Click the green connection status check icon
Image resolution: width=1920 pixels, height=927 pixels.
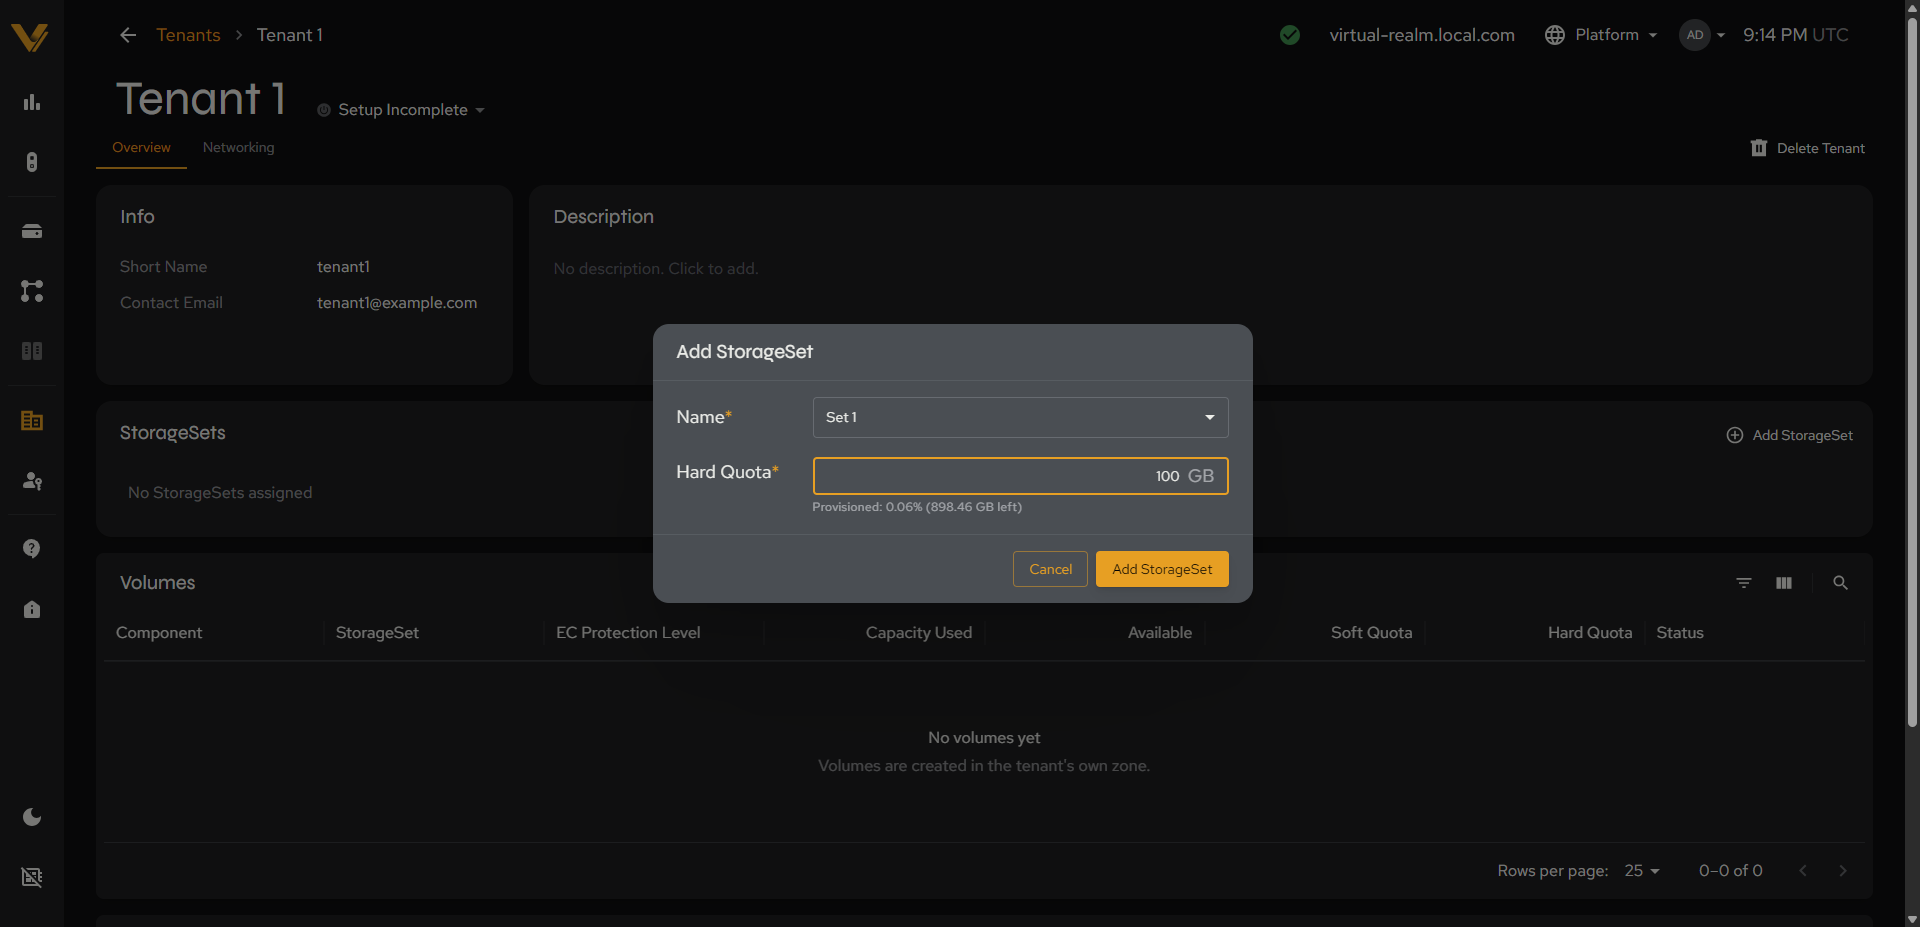pos(1290,35)
